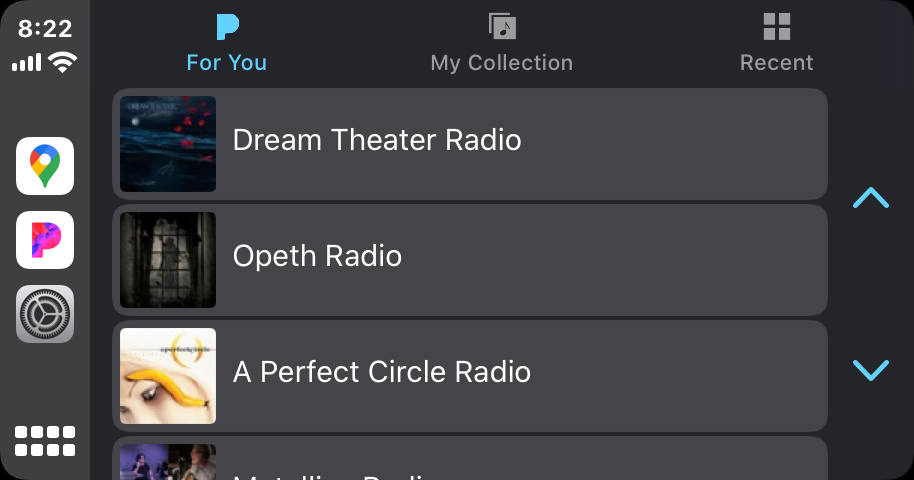Open the Settings gear app
This screenshot has height=480, width=914.
(x=45, y=314)
